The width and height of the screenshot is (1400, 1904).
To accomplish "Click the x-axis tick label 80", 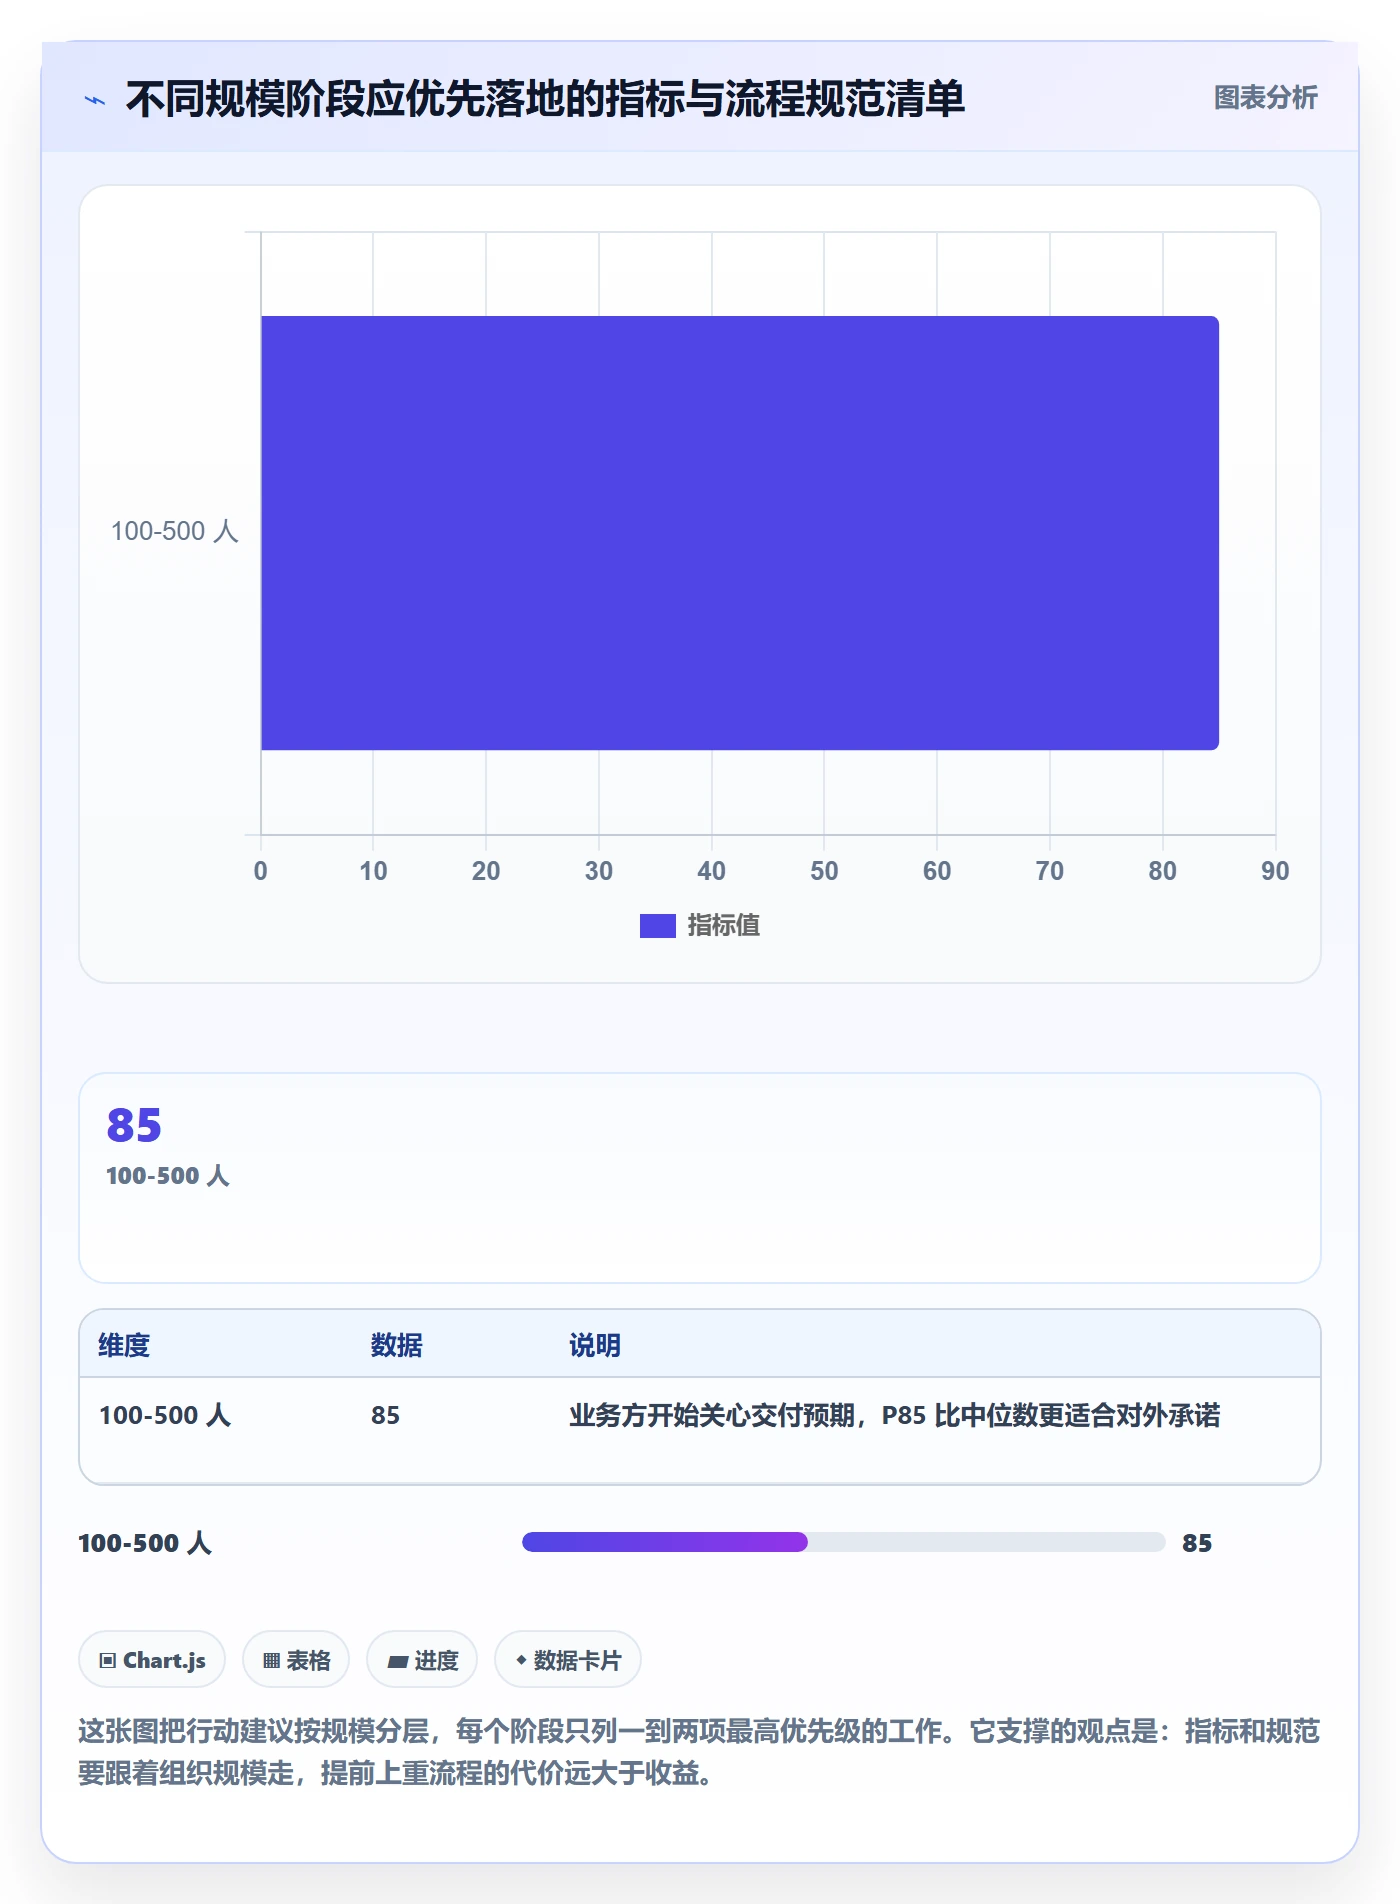I will point(1162,871).
